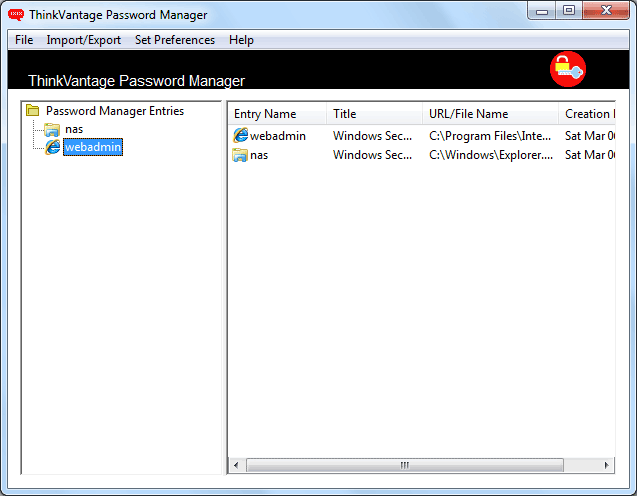Screen dimensions: 637x496
Task: Select the nas entry in the tree
Action: tap(74, 130)
